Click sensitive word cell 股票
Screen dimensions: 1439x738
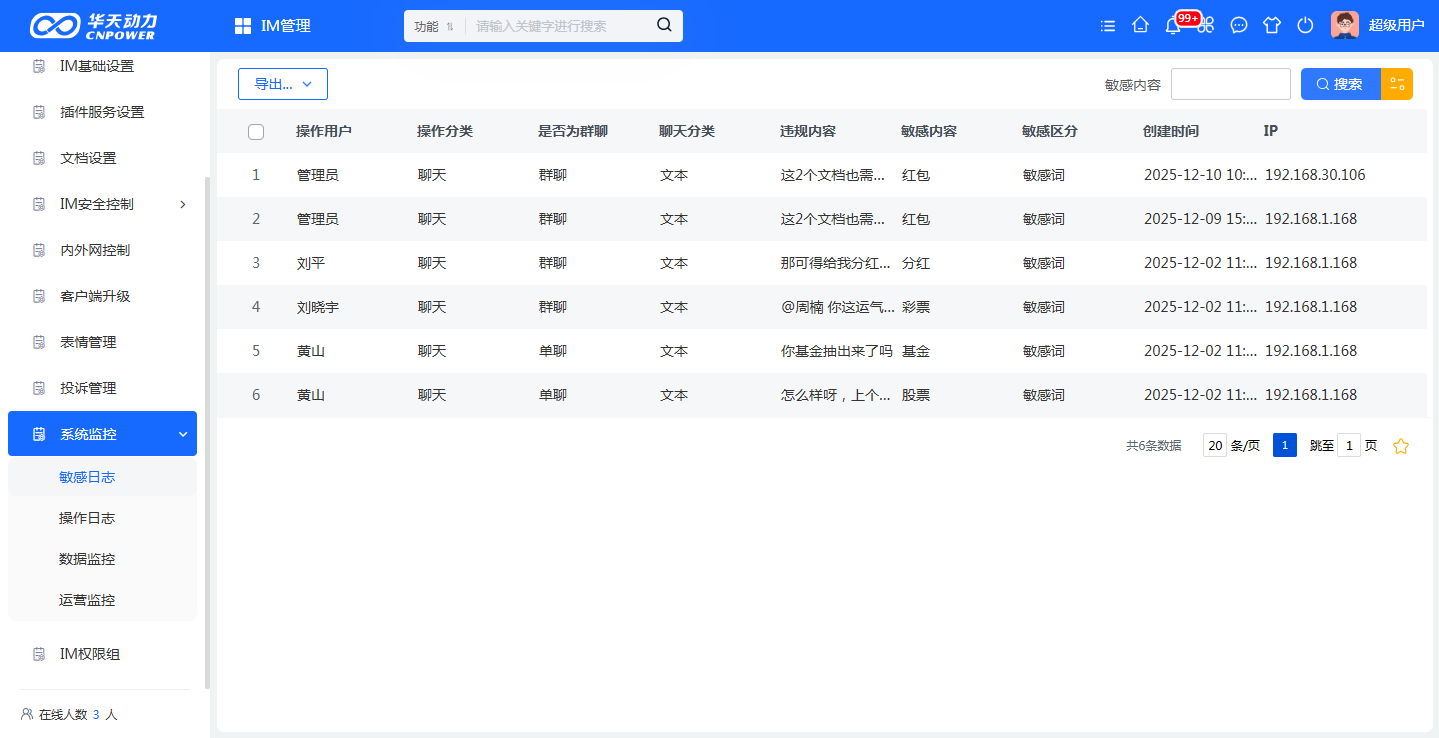click(x=916, y=395)
